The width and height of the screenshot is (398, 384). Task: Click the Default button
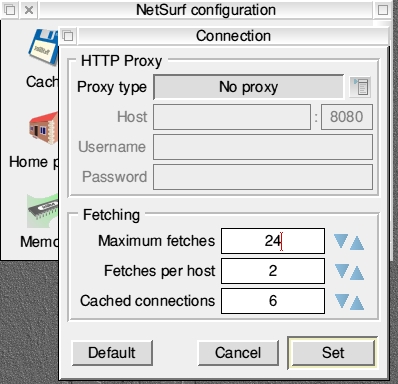(x=112, y=353)
